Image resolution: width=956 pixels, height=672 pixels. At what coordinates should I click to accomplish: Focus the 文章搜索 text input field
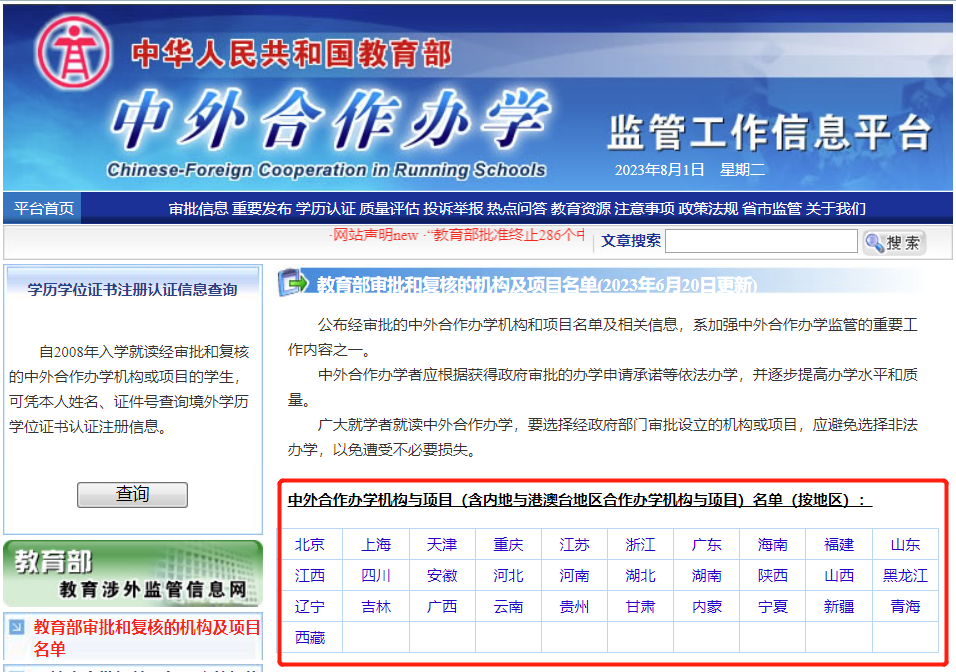click(x=761, y=241)
